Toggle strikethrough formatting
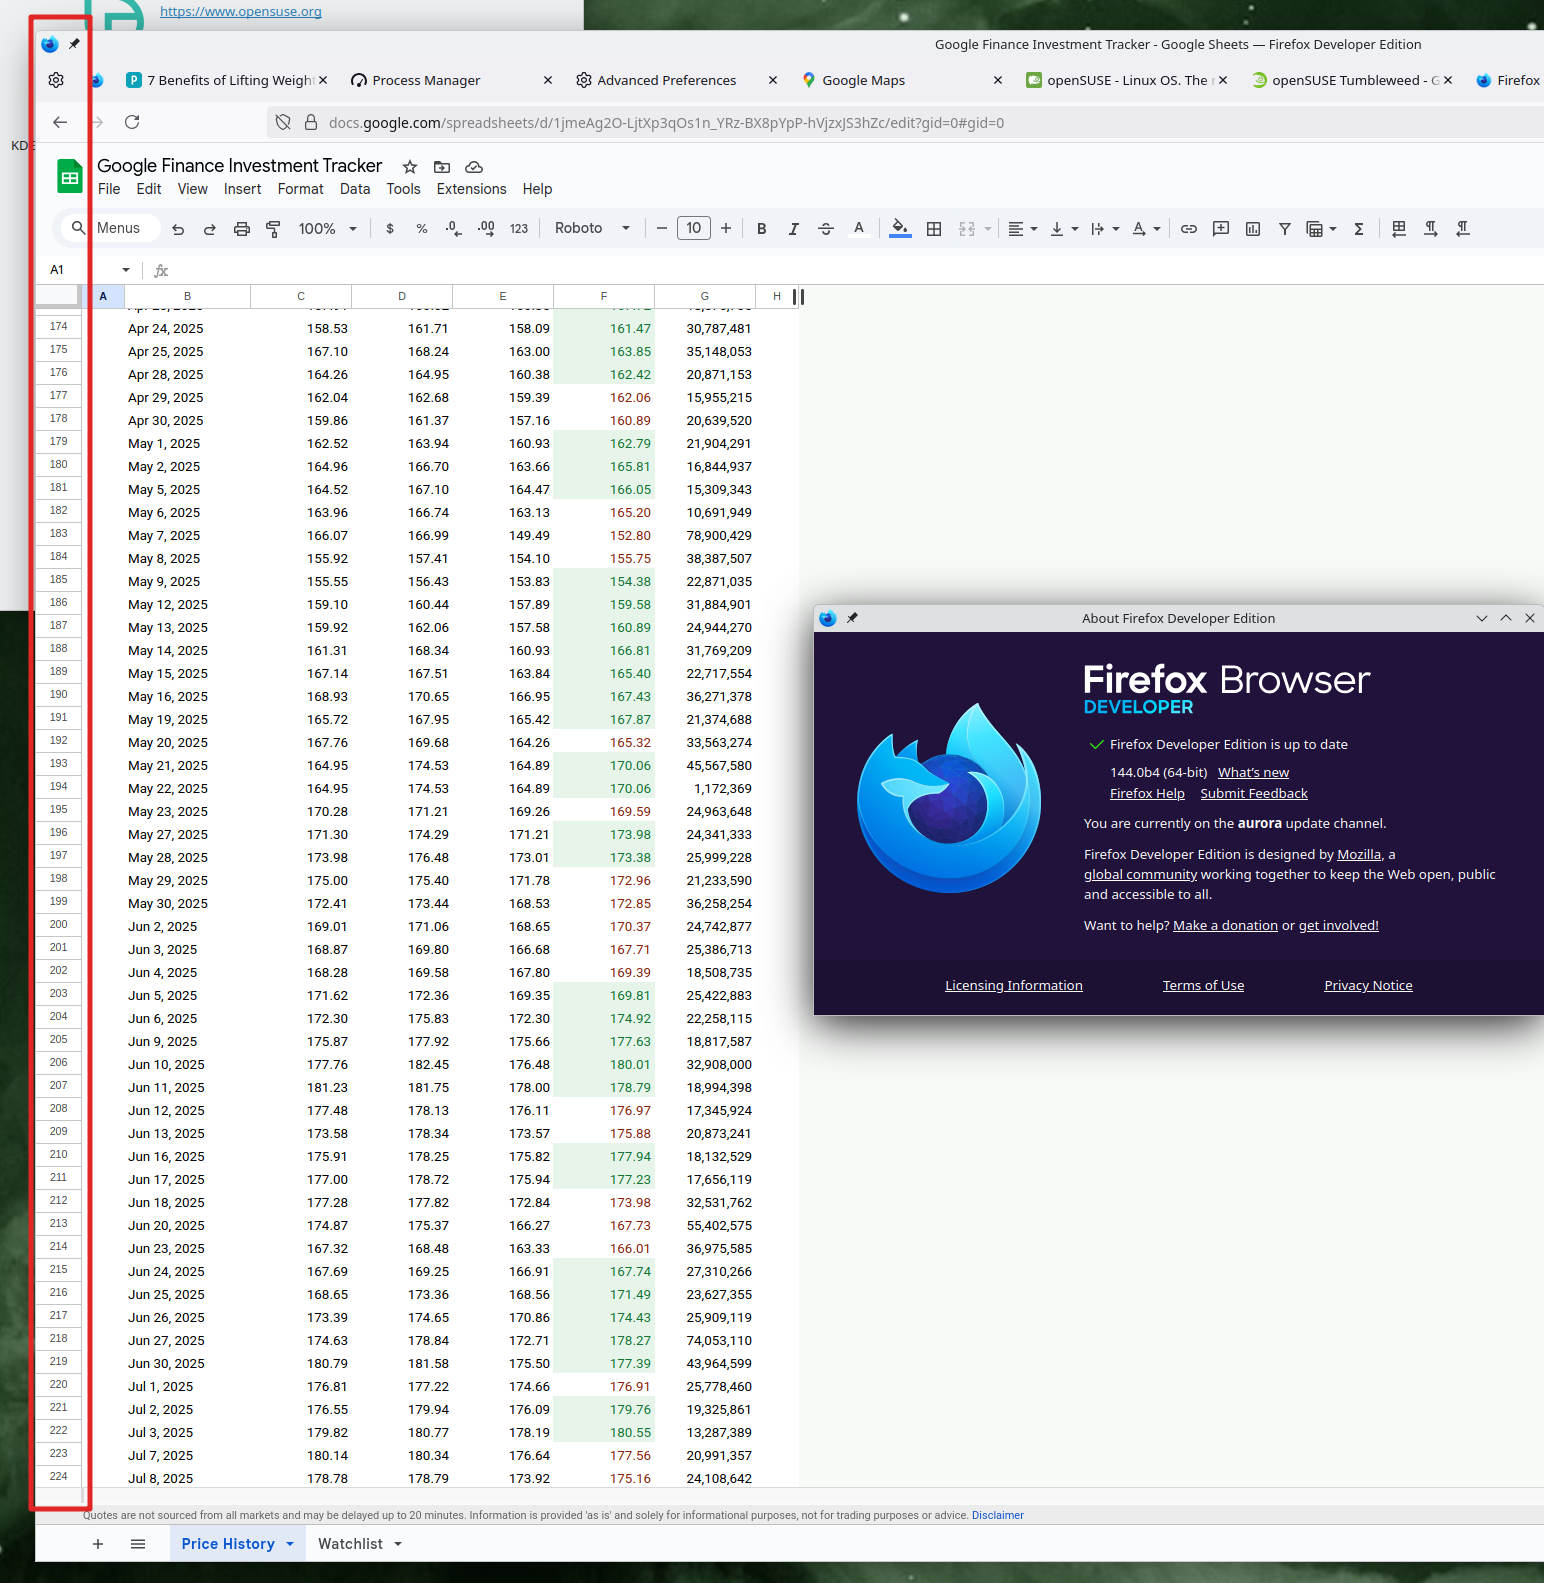Viewport: 1544px width, 1583px height. point(826,229)
